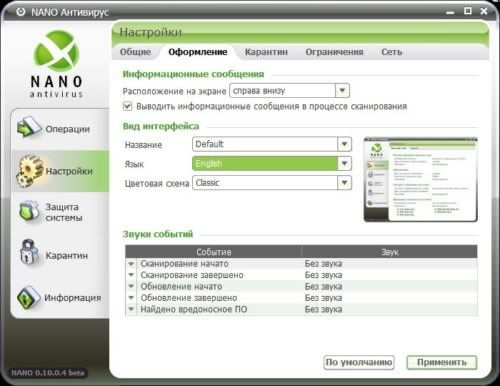Click the NANO 0.10.0.4 beta version label

(x=48, y=373)
